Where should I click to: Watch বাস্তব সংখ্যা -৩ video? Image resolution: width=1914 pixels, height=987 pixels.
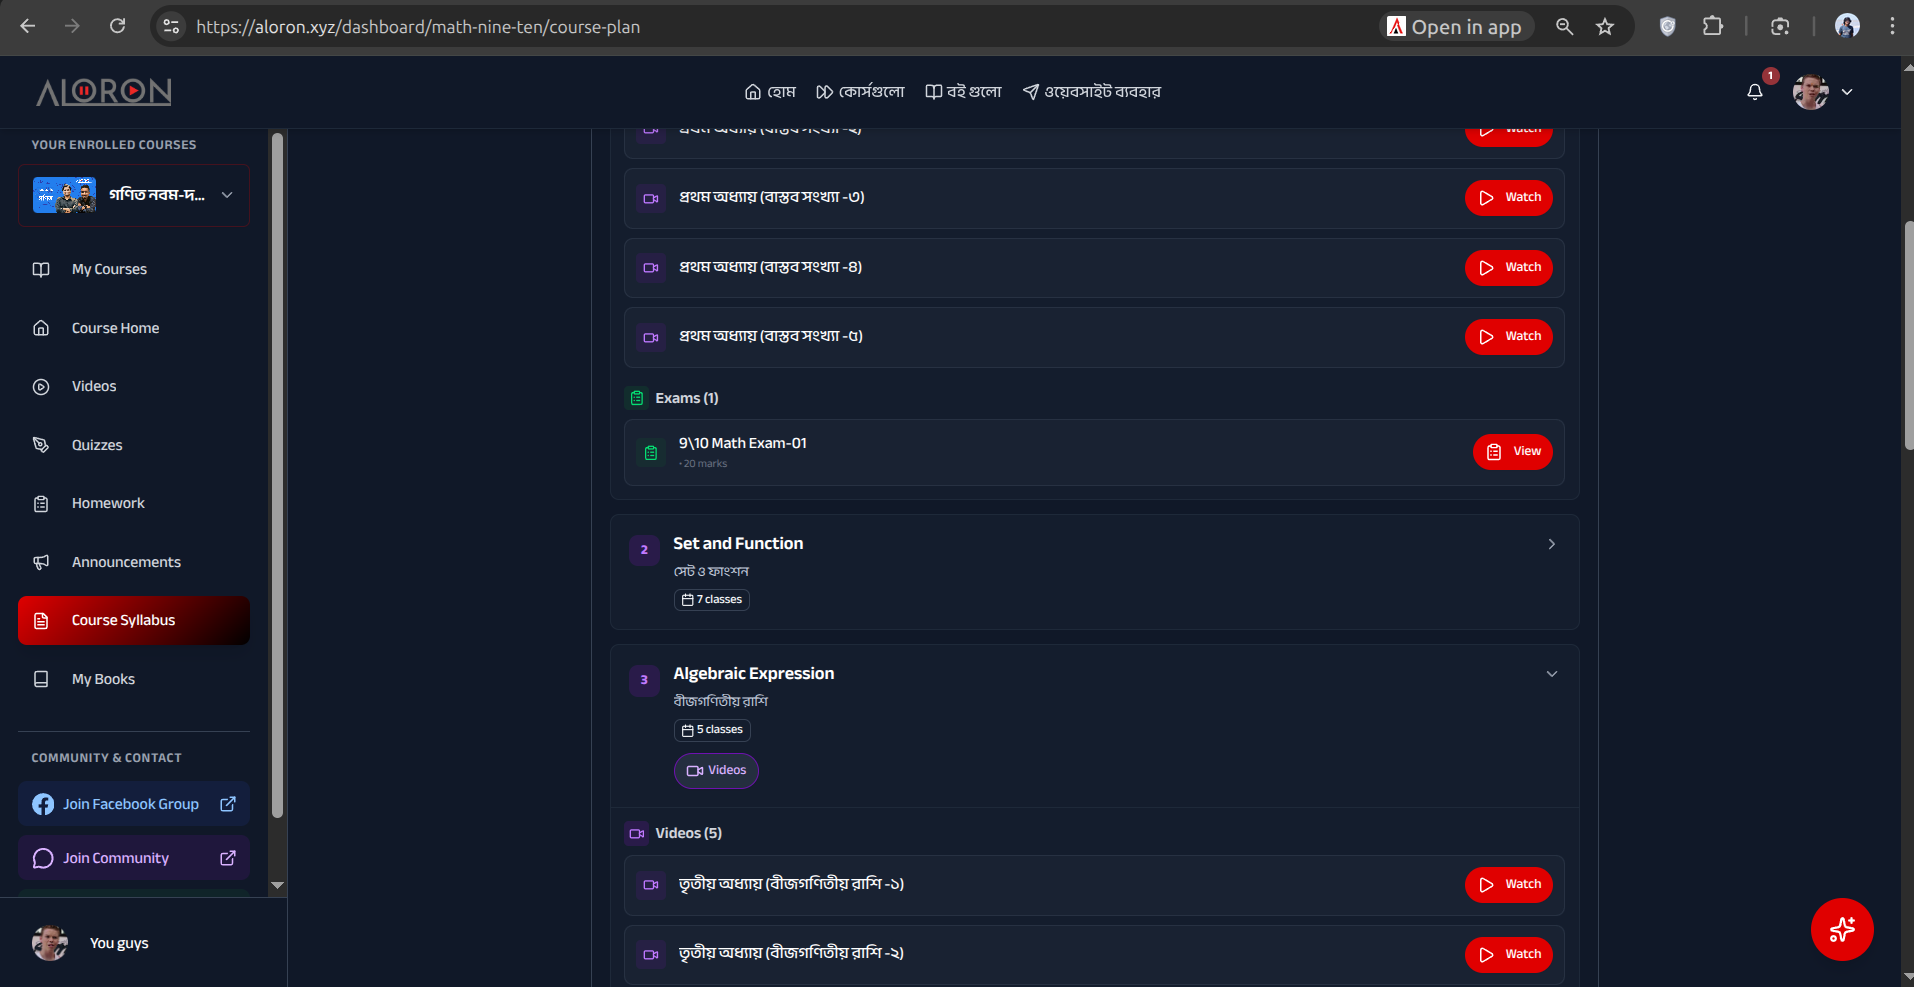point(1509,198)
